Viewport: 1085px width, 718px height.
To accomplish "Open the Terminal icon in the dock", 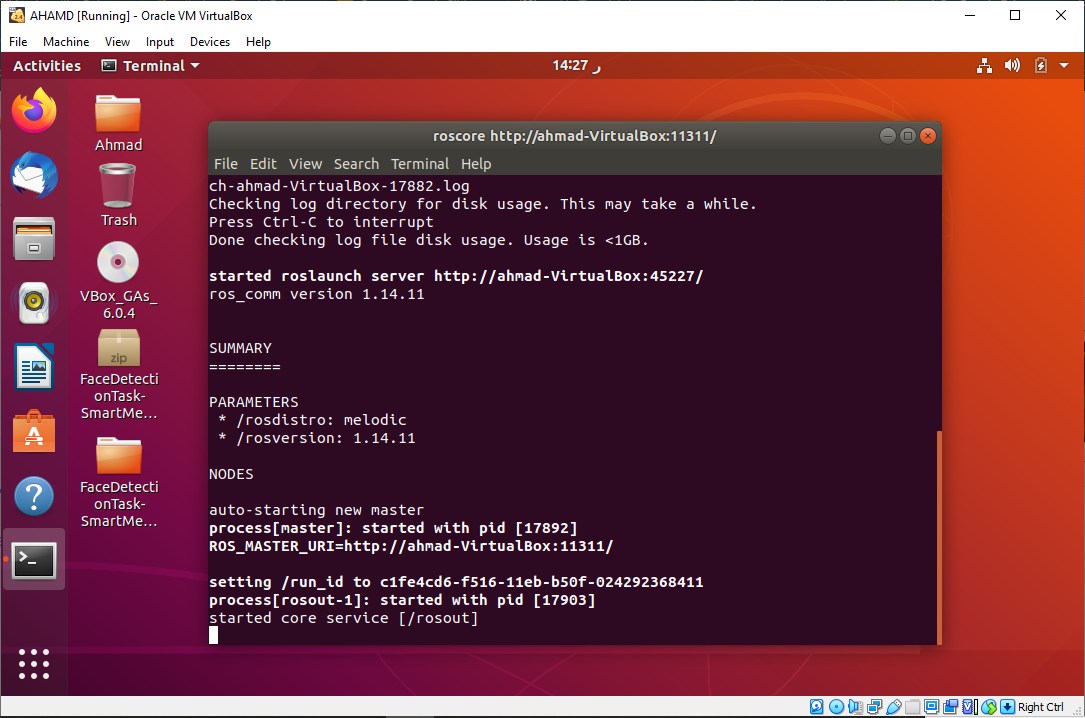I will click(x=34, y=561).
